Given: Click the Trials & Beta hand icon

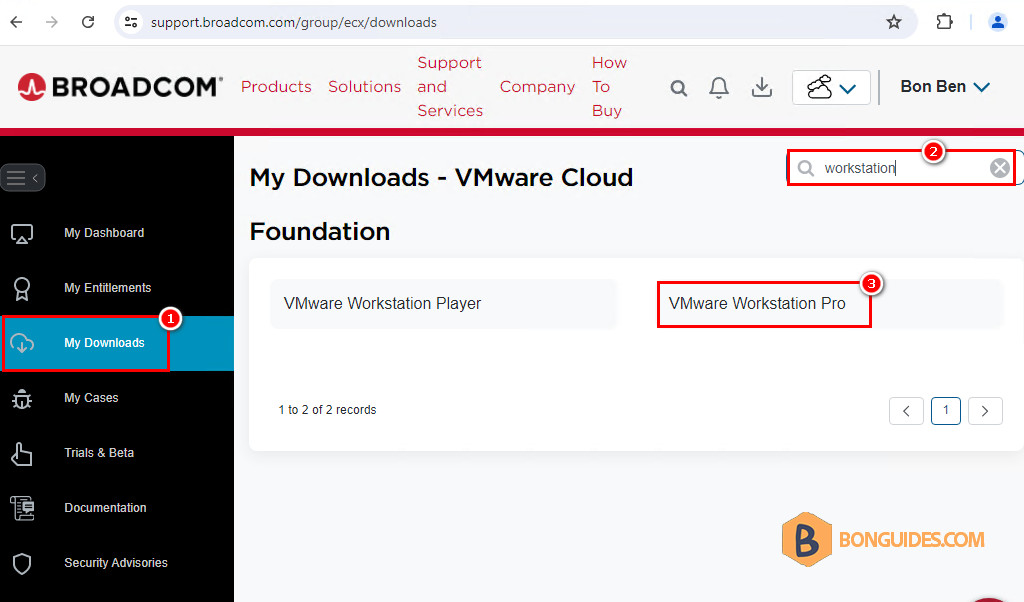Looking at the screenshot, I should pyautogui.click(x=22, y=454).
